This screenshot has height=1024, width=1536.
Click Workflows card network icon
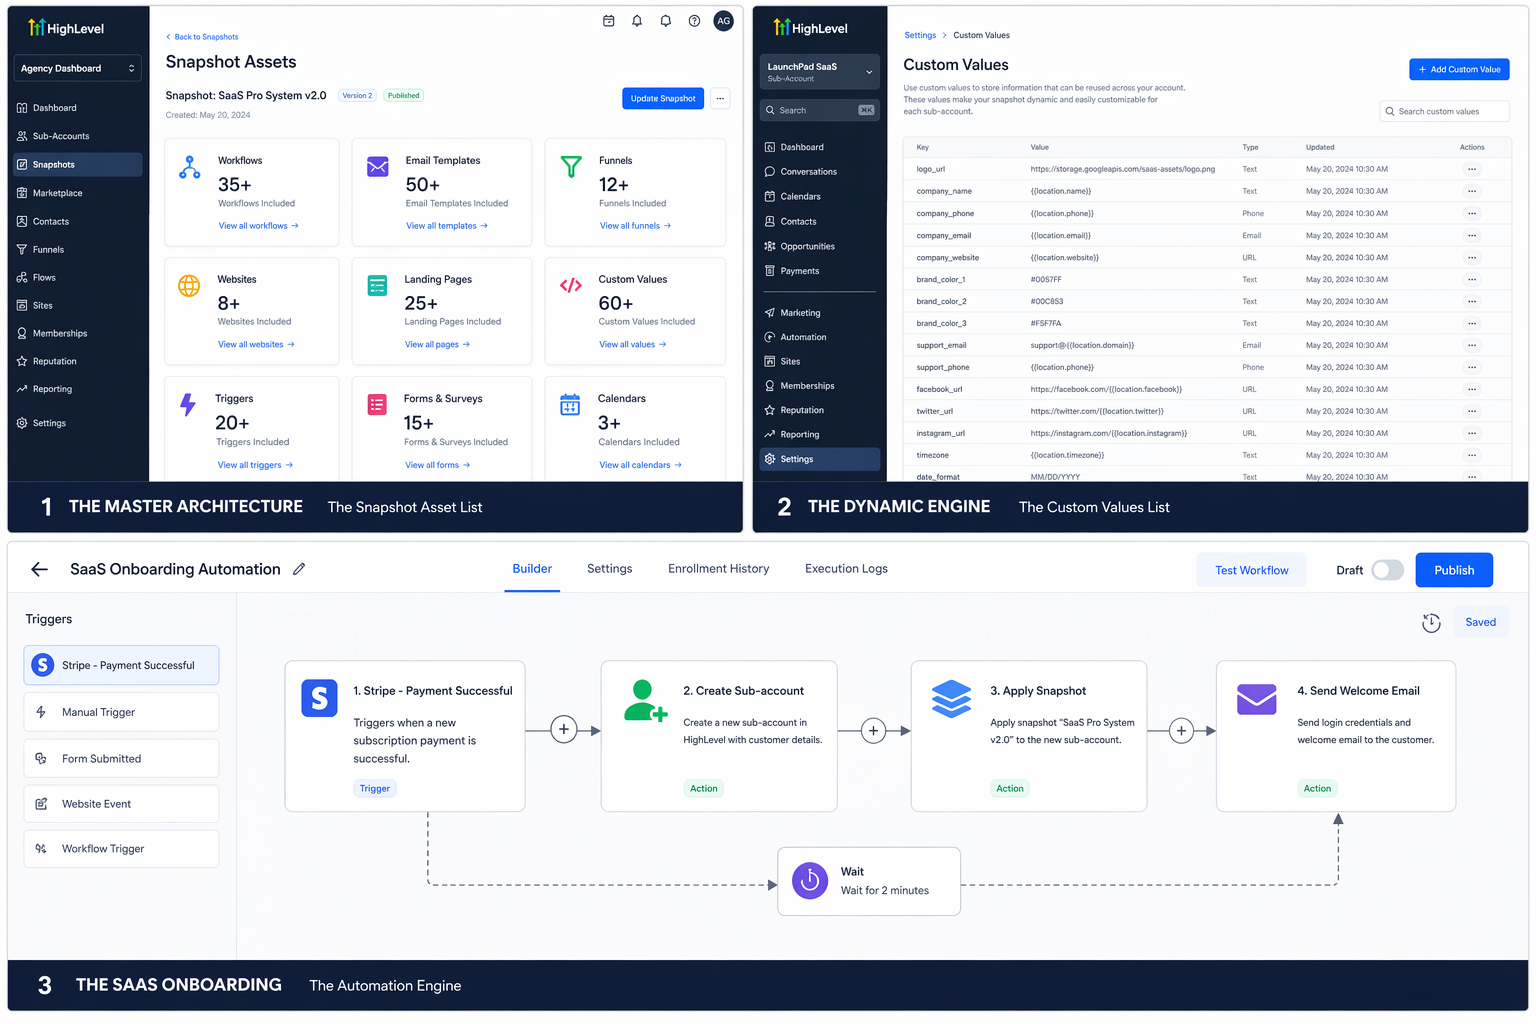189,167
